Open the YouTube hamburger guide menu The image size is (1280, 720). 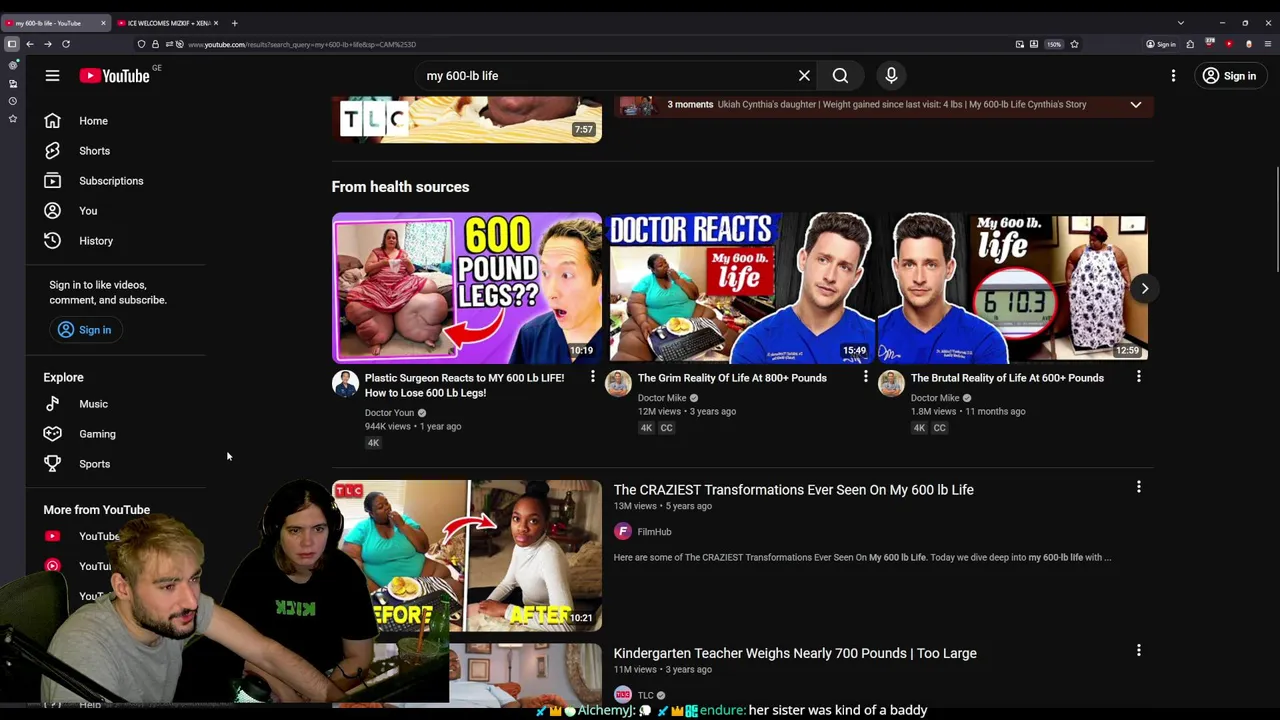[x=52, y=76]
